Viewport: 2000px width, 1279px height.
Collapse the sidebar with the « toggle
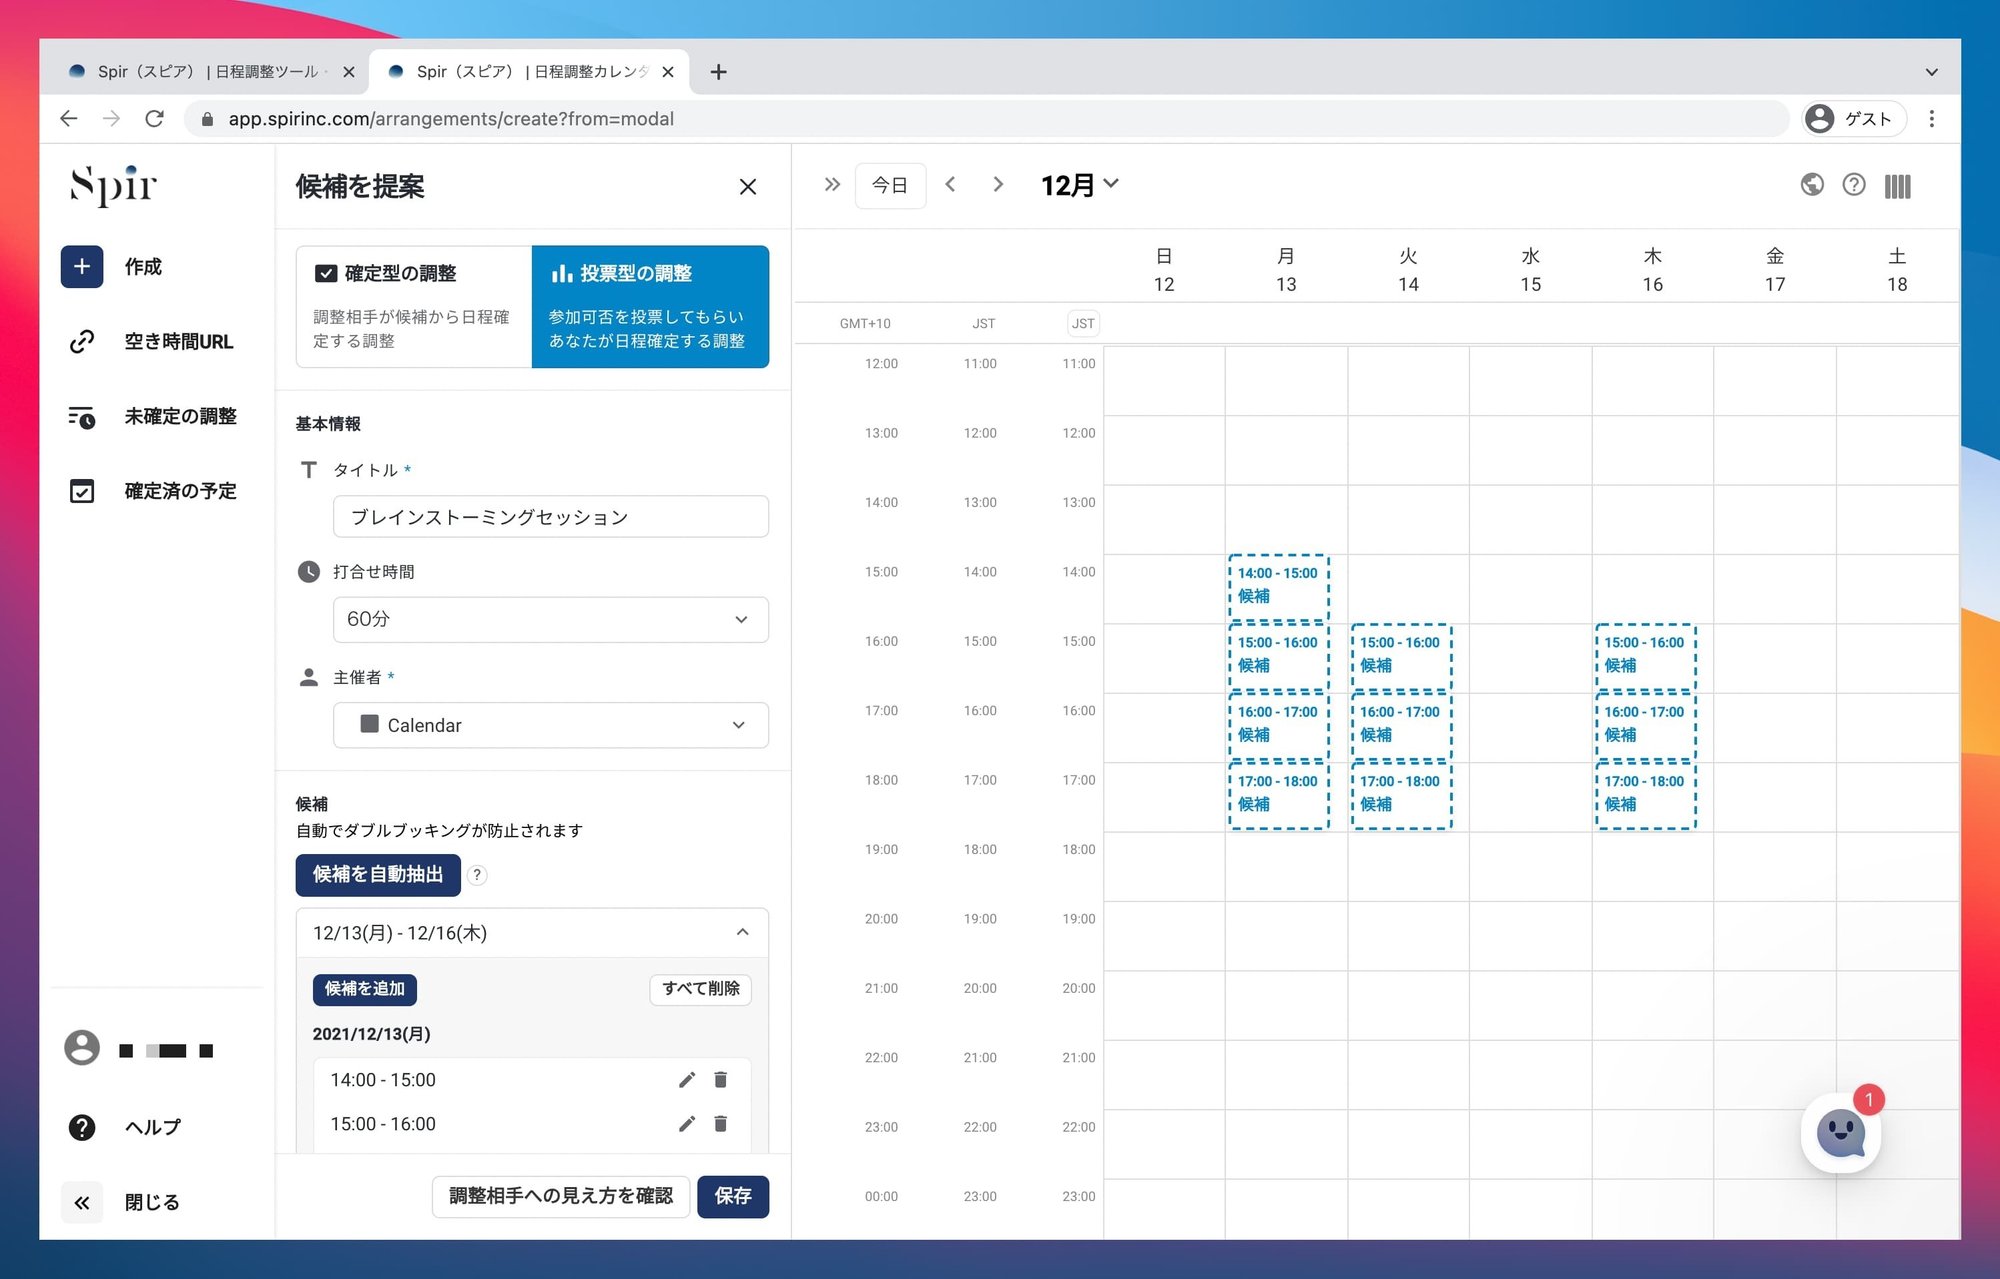pos(82,1202)
